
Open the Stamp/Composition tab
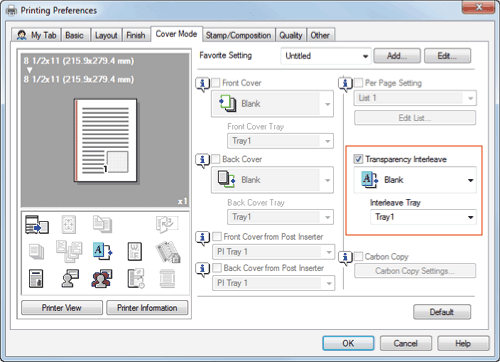[238, 35]
